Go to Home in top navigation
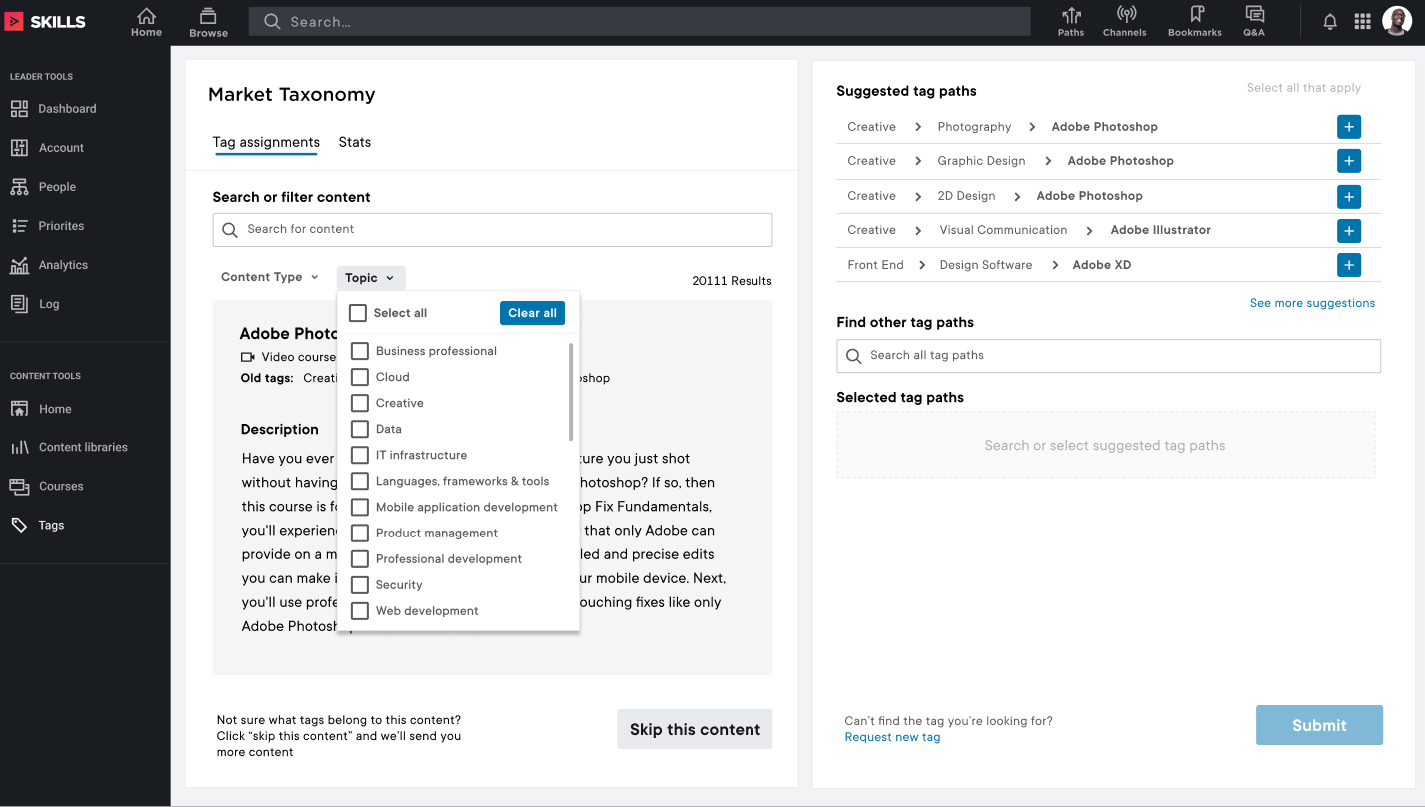1425x807 pixels. click(146, 22)
